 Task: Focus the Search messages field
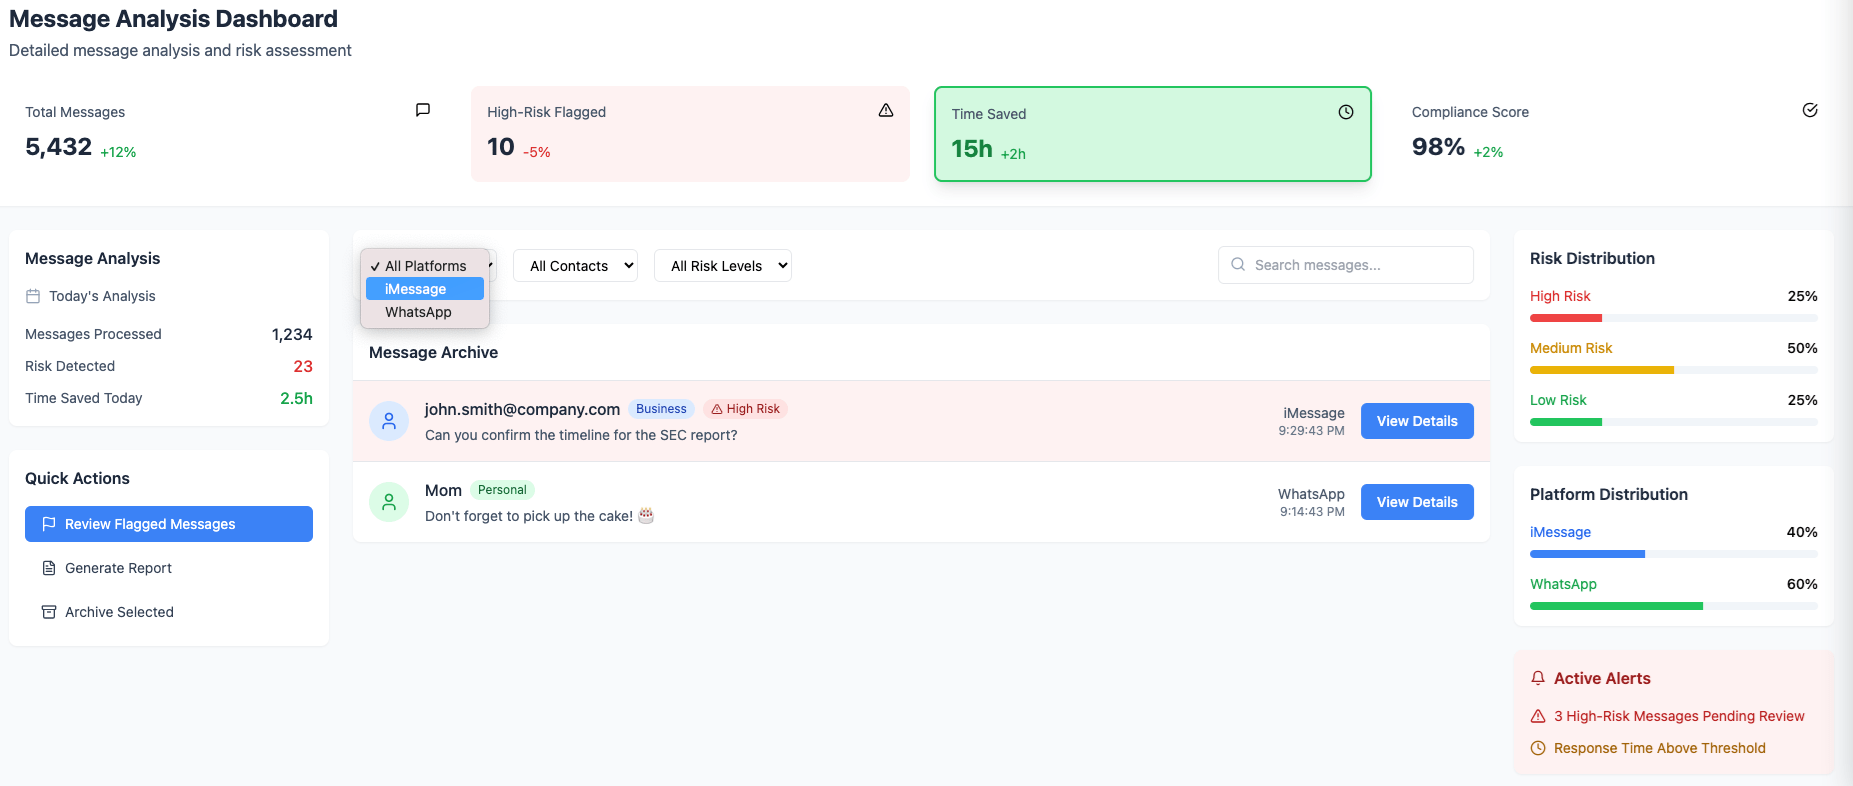click(x=1346, y=265)
